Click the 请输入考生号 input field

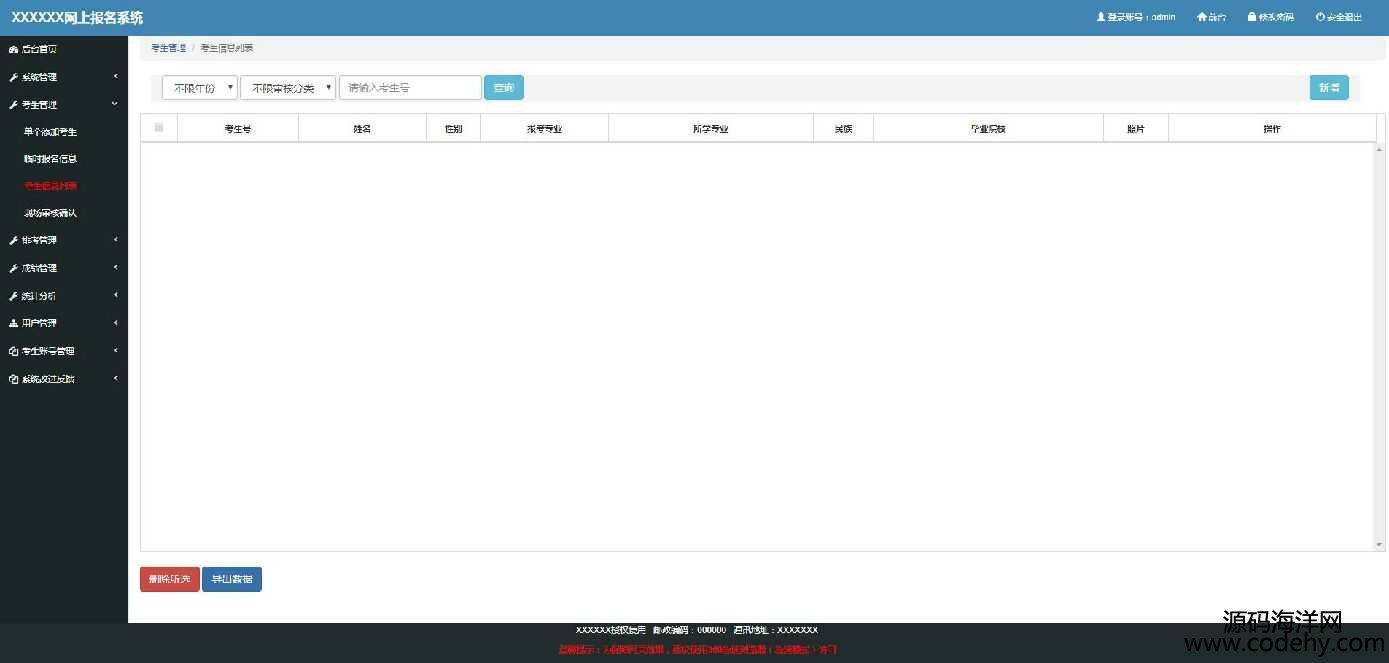click(x=410, y=88)
